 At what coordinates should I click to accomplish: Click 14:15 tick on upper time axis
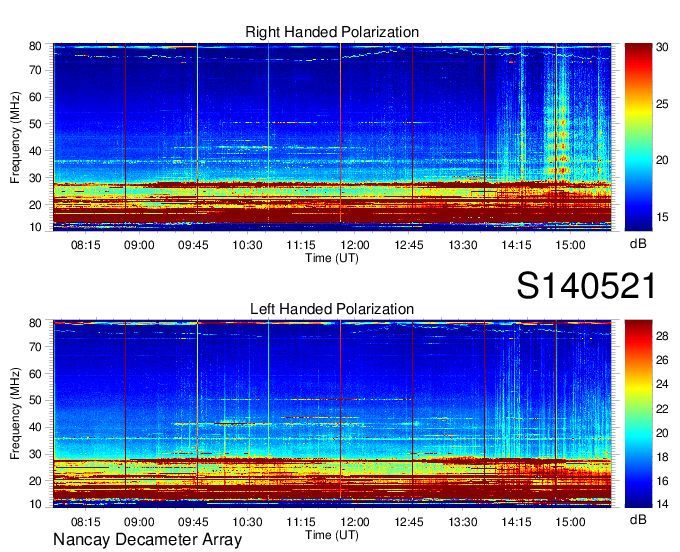click(x=517, y=245)
